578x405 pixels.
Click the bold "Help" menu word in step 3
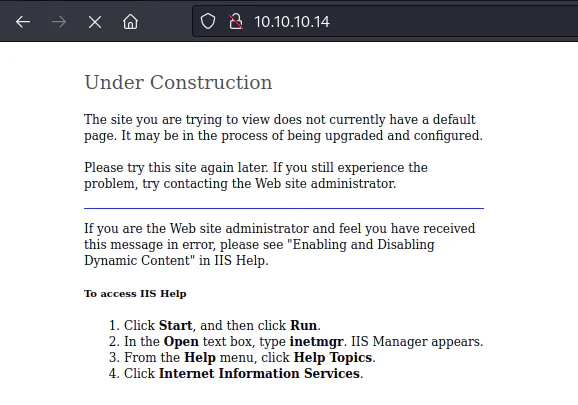click(200, 357)
